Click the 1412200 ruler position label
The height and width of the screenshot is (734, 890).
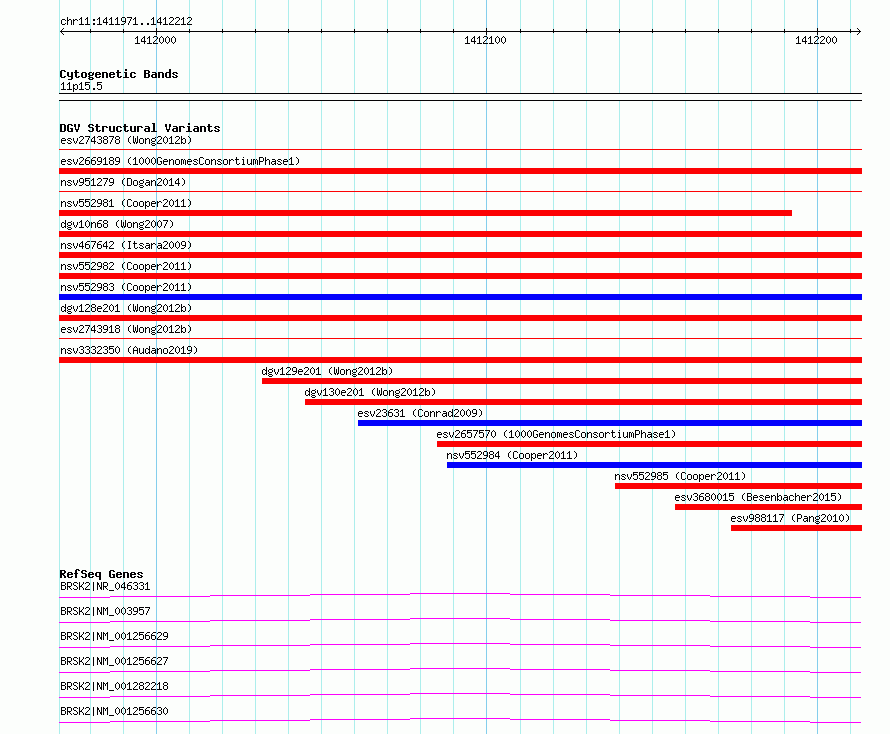point(816,40)
